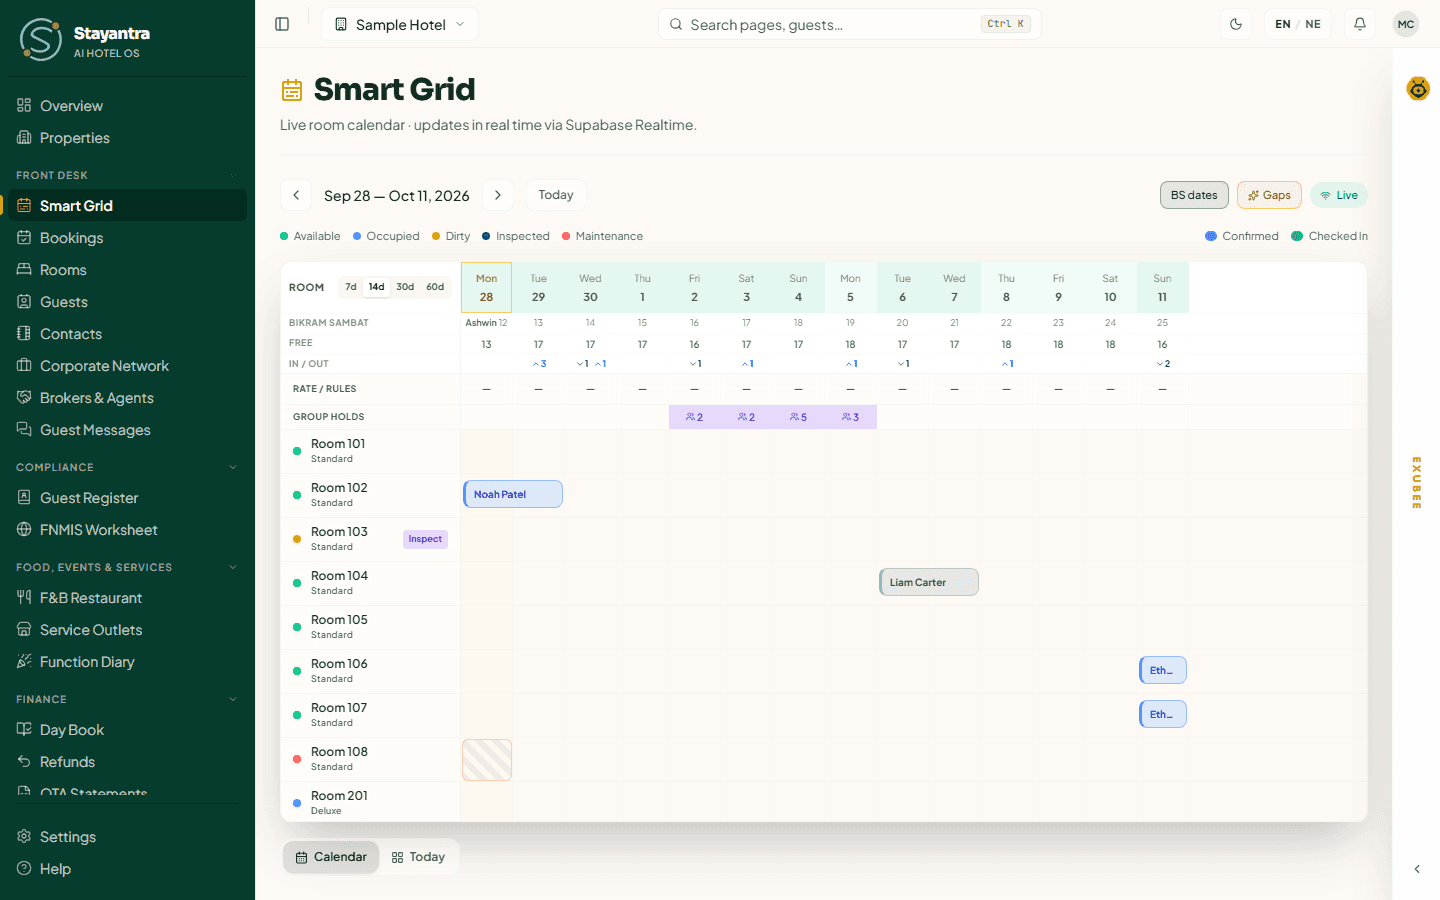The height and width of the screenshot is (900, 1440).
Task: Click the Stayantra logo
Action: pyautogui.click(x=41, y=40)
